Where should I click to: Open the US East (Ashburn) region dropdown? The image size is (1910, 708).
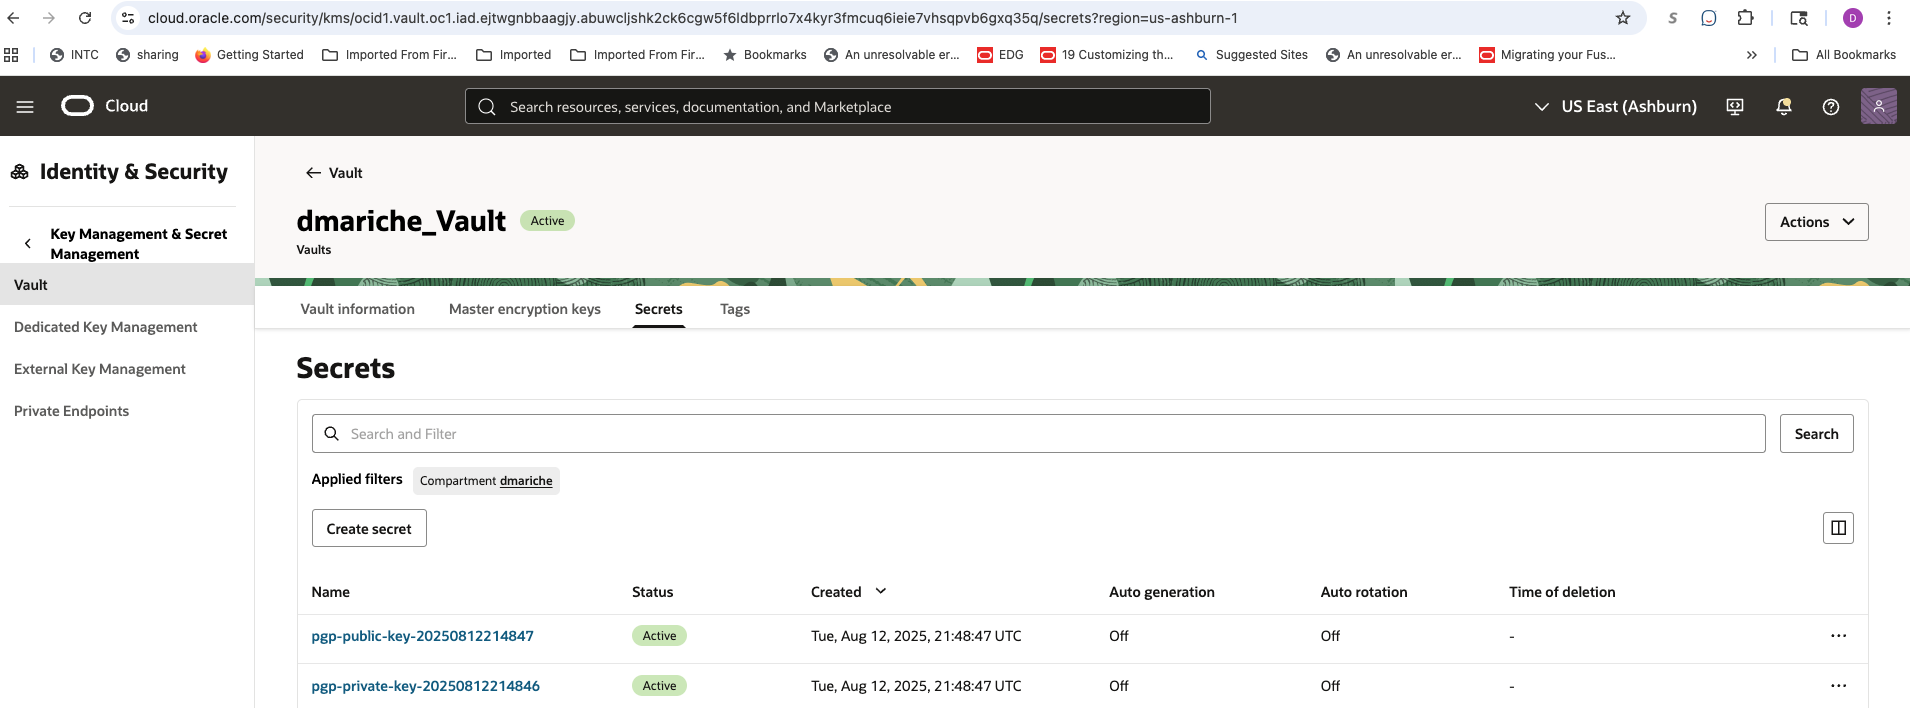[x=1615, y=107]
